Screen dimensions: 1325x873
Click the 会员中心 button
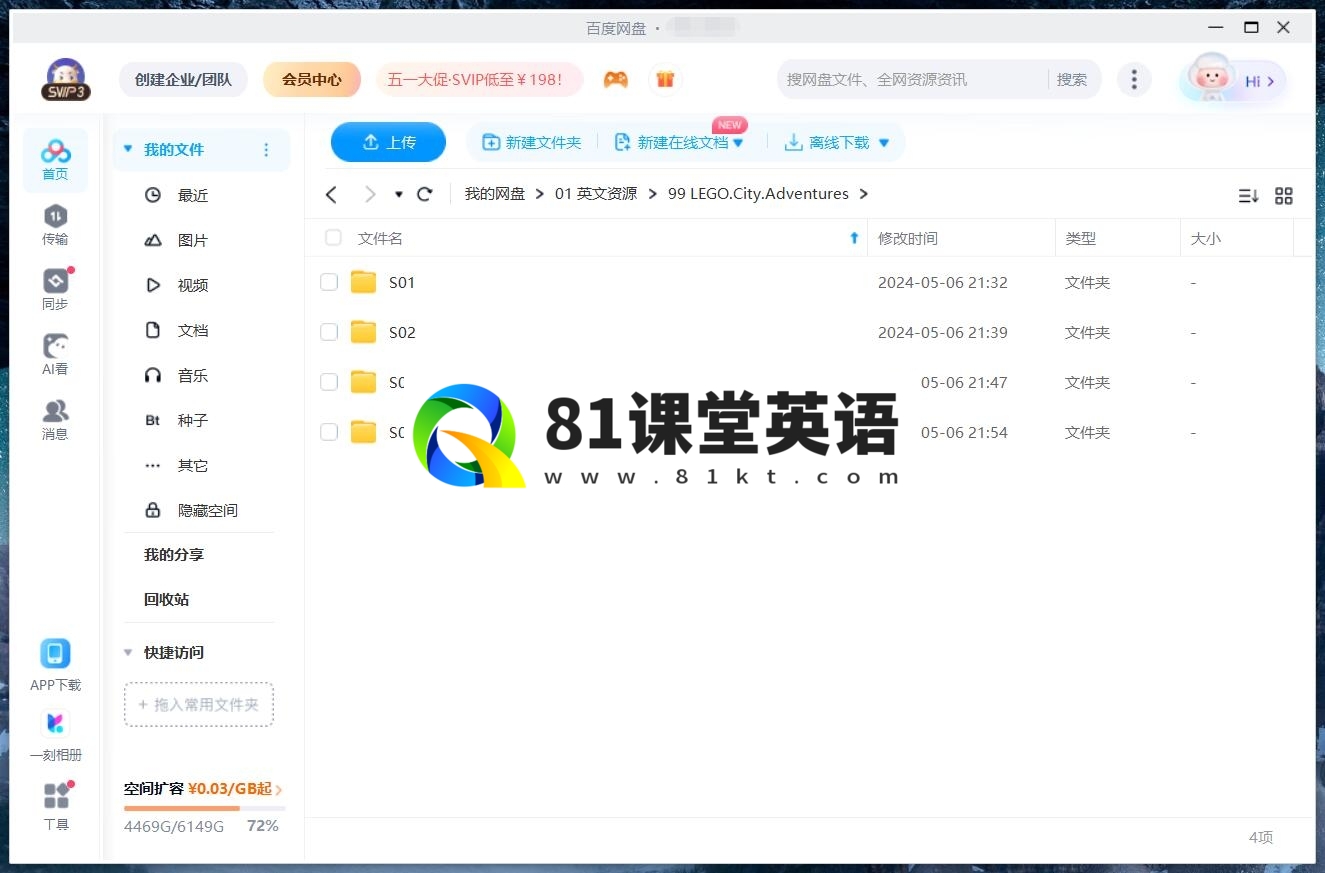click(311, 80)
